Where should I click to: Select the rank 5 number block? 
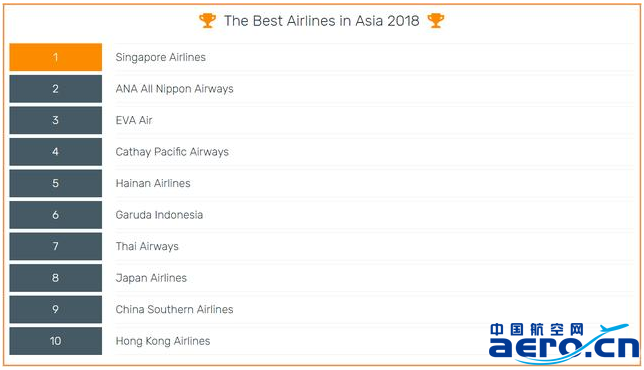coord(55,183)
